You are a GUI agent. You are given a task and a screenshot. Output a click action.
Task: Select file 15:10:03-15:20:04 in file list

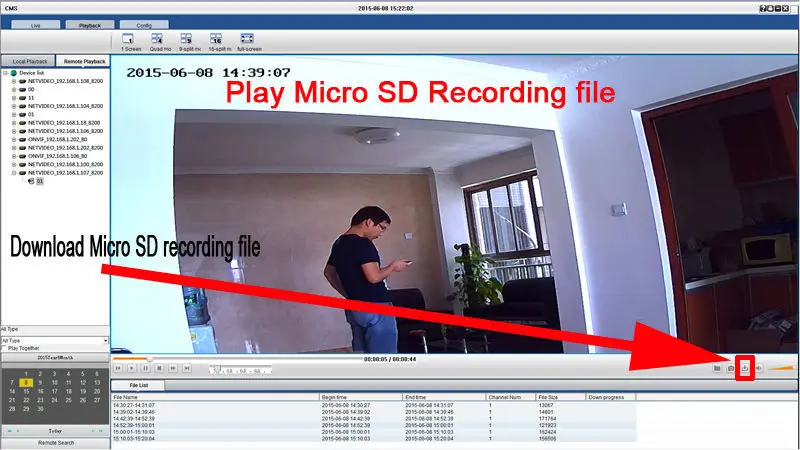[x=373, y=438]
